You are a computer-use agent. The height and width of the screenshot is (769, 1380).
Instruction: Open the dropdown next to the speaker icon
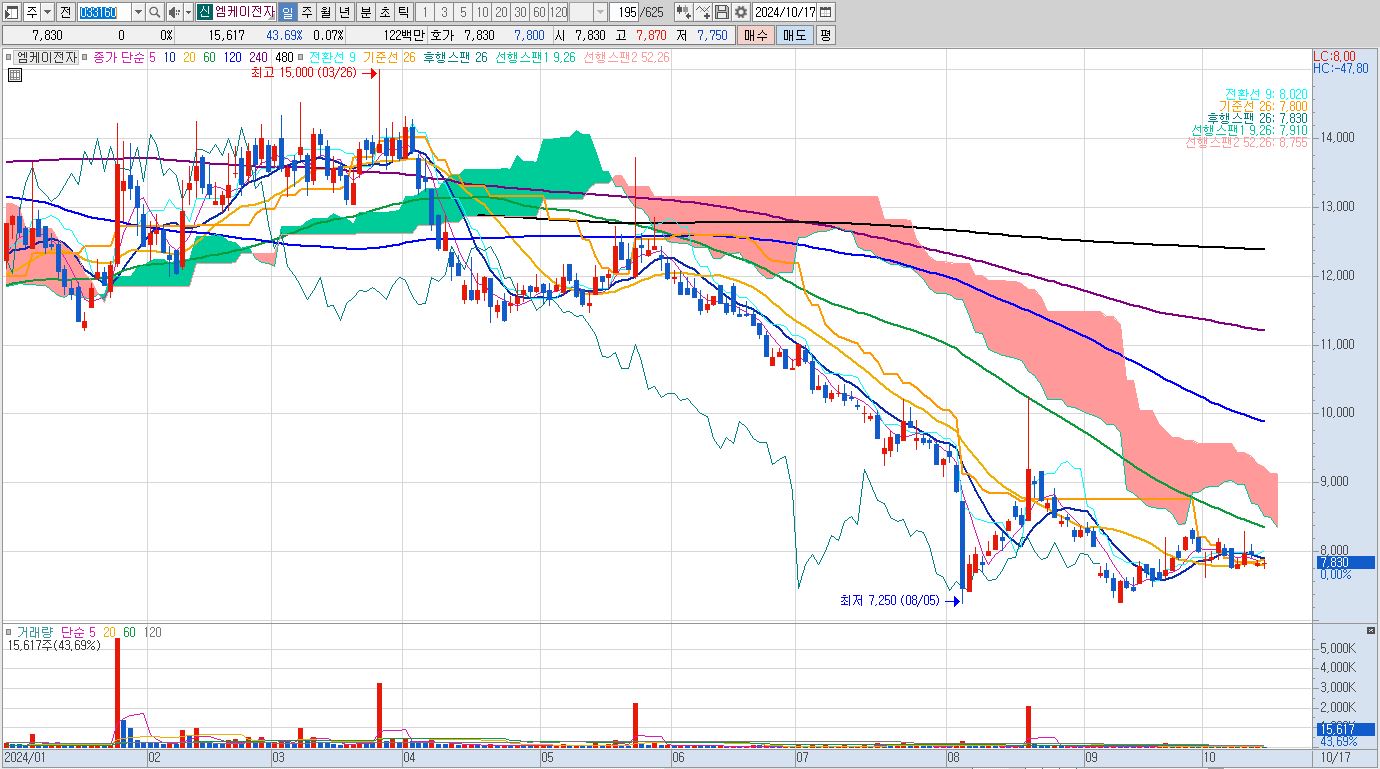pos(188,12)
